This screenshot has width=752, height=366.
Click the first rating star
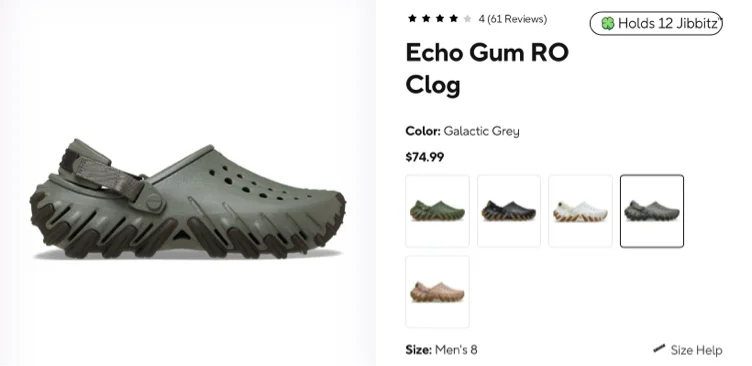[412, 19]
